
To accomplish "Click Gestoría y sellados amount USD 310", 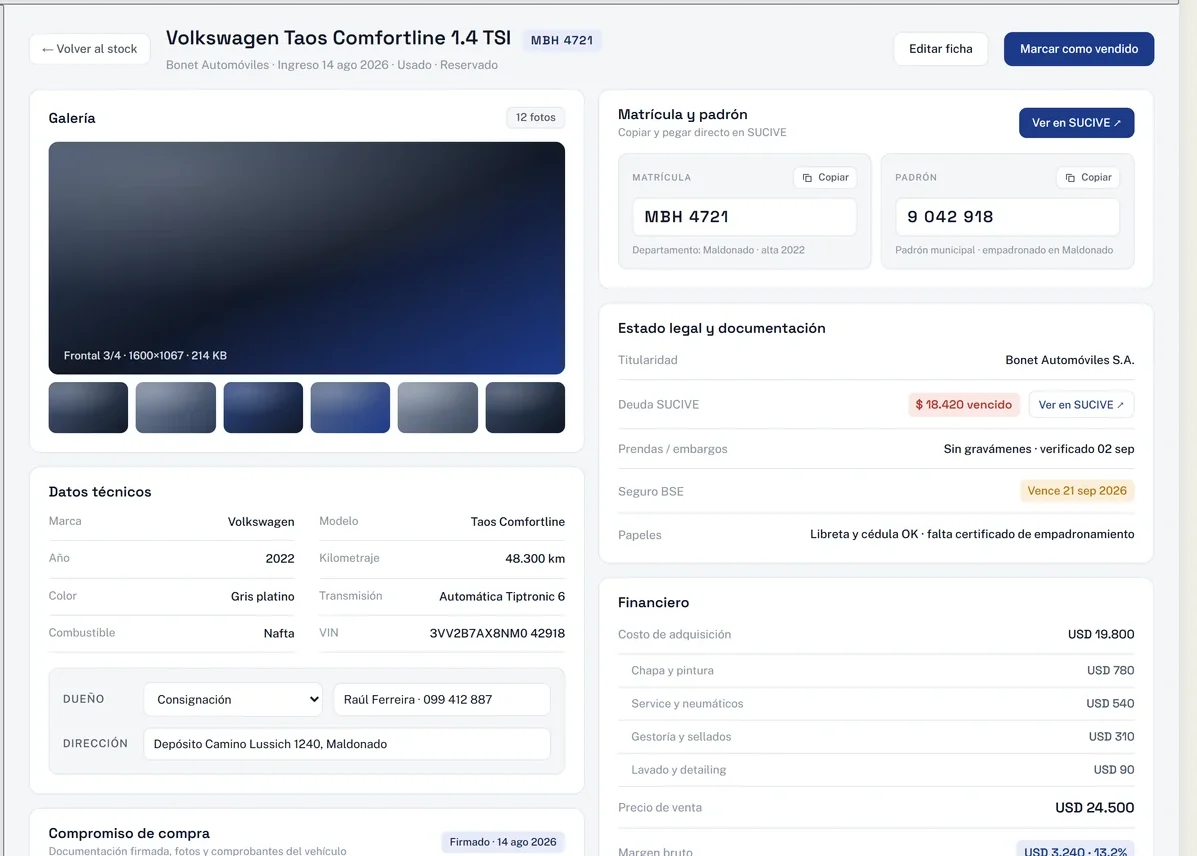I will coord(1111,737).
